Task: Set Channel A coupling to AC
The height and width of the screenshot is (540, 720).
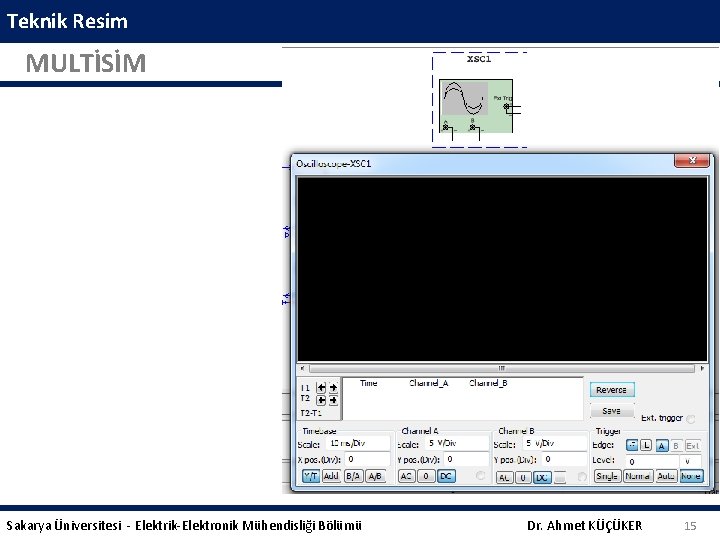Action: [x=406, y=476]
